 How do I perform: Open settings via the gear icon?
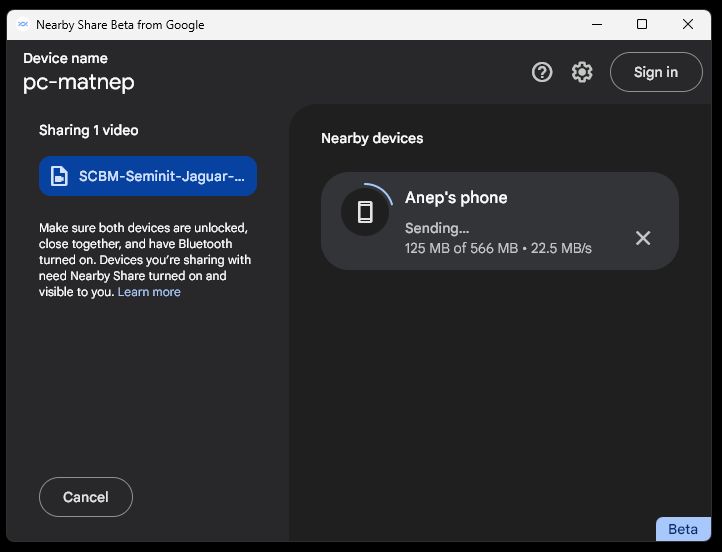pyautogui.click(x=582, y=72)
